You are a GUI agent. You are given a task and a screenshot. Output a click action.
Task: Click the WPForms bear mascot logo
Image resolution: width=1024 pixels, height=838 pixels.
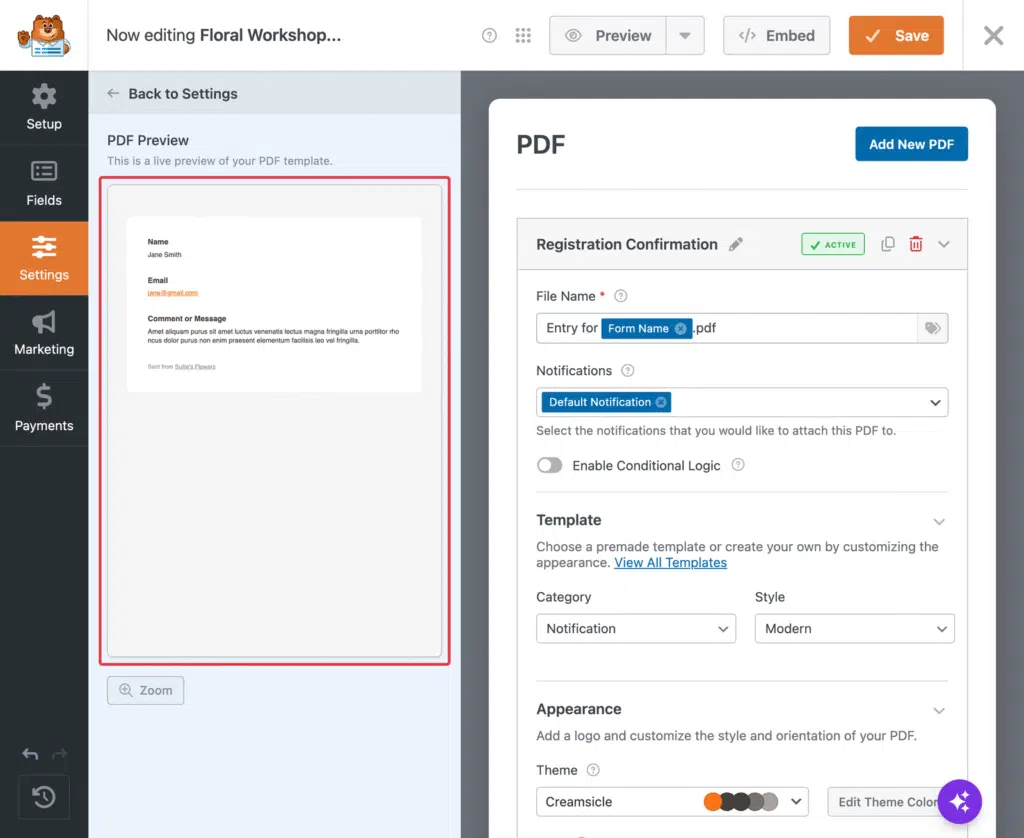[x=44, y=35]
